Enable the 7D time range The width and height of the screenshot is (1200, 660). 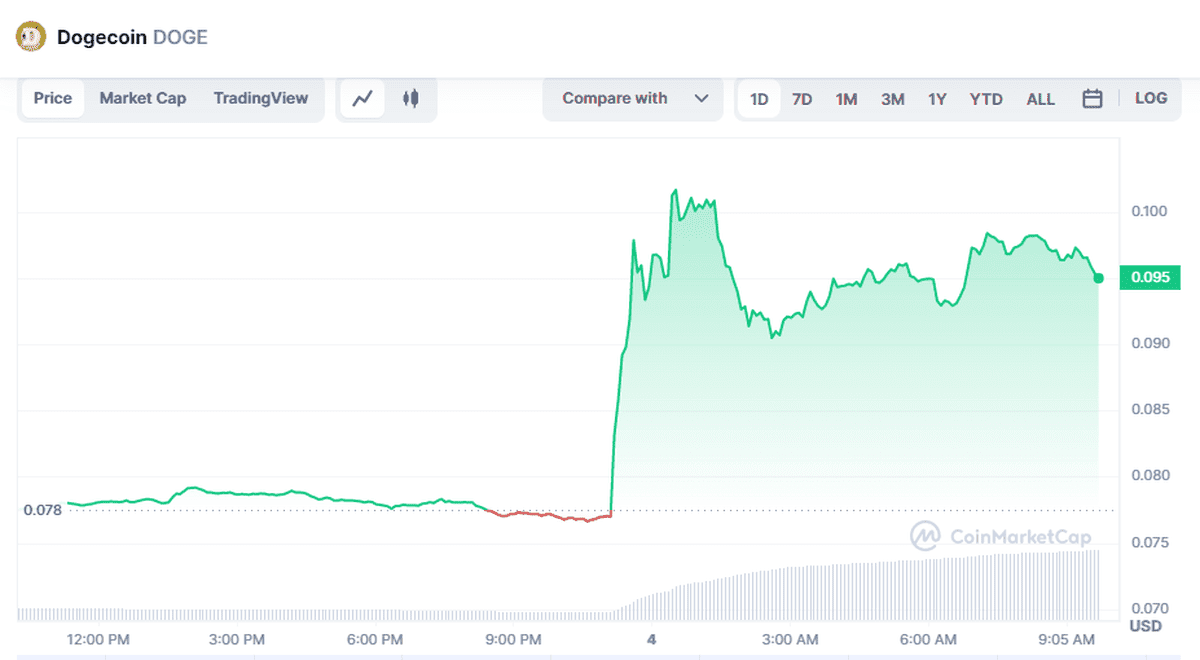pos(802,98)
